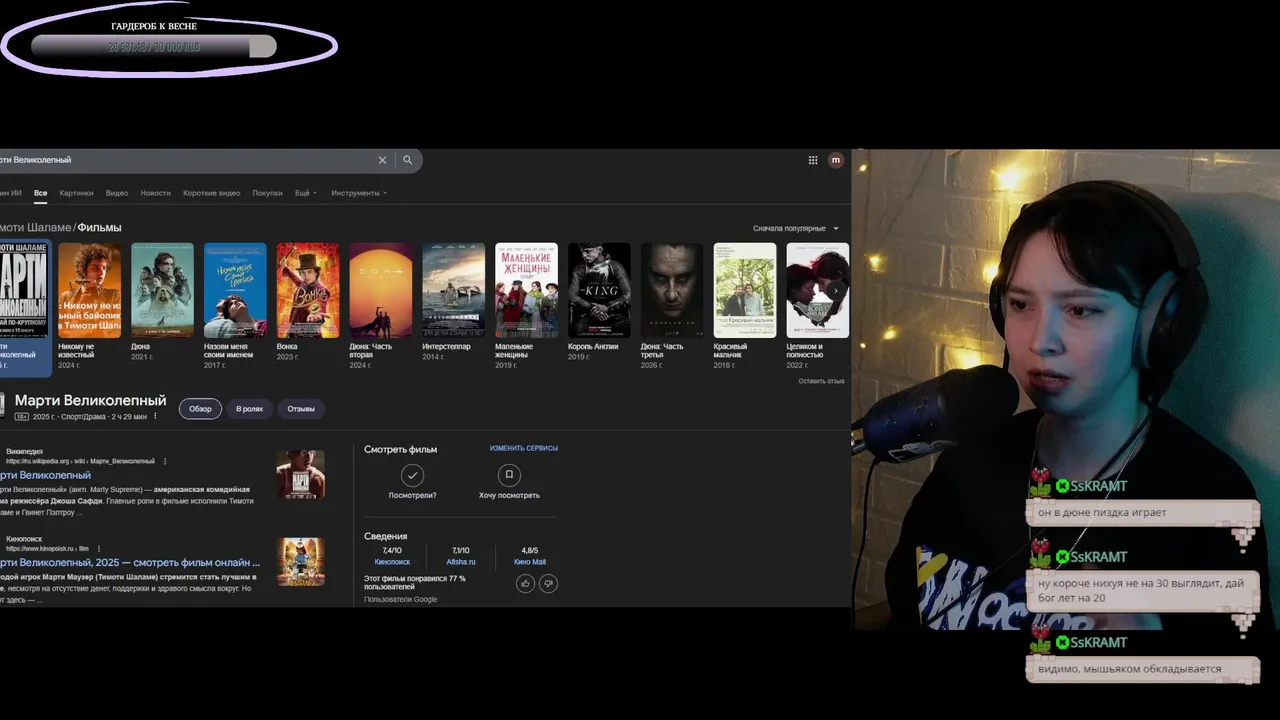Open the three-dot menu on the Википедия result
Screen dimensions: 1280x720
click(165, 461)
